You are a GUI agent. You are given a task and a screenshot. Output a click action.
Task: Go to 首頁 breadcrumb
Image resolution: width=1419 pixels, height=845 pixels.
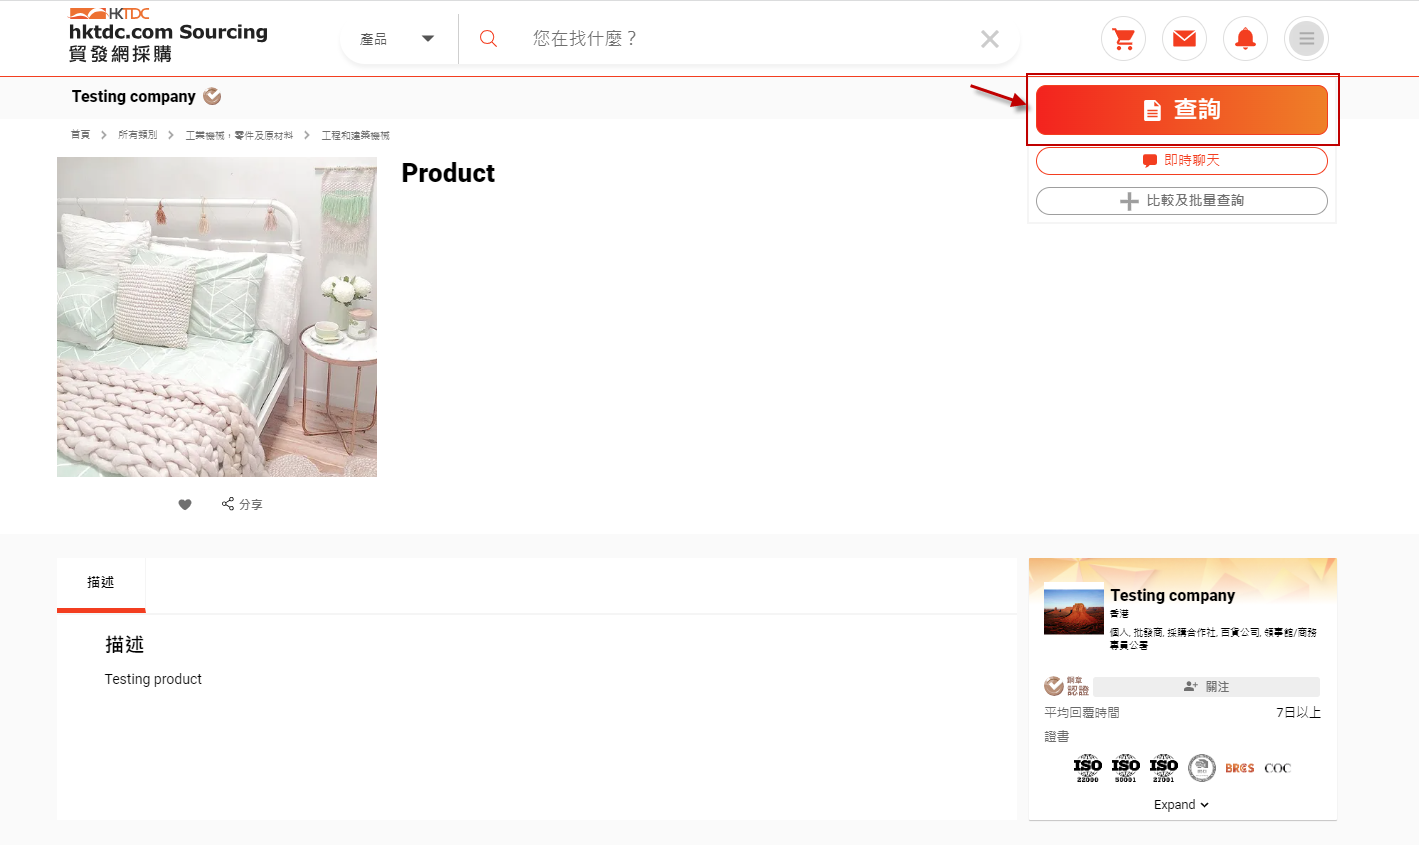click(x=80, y=135)
